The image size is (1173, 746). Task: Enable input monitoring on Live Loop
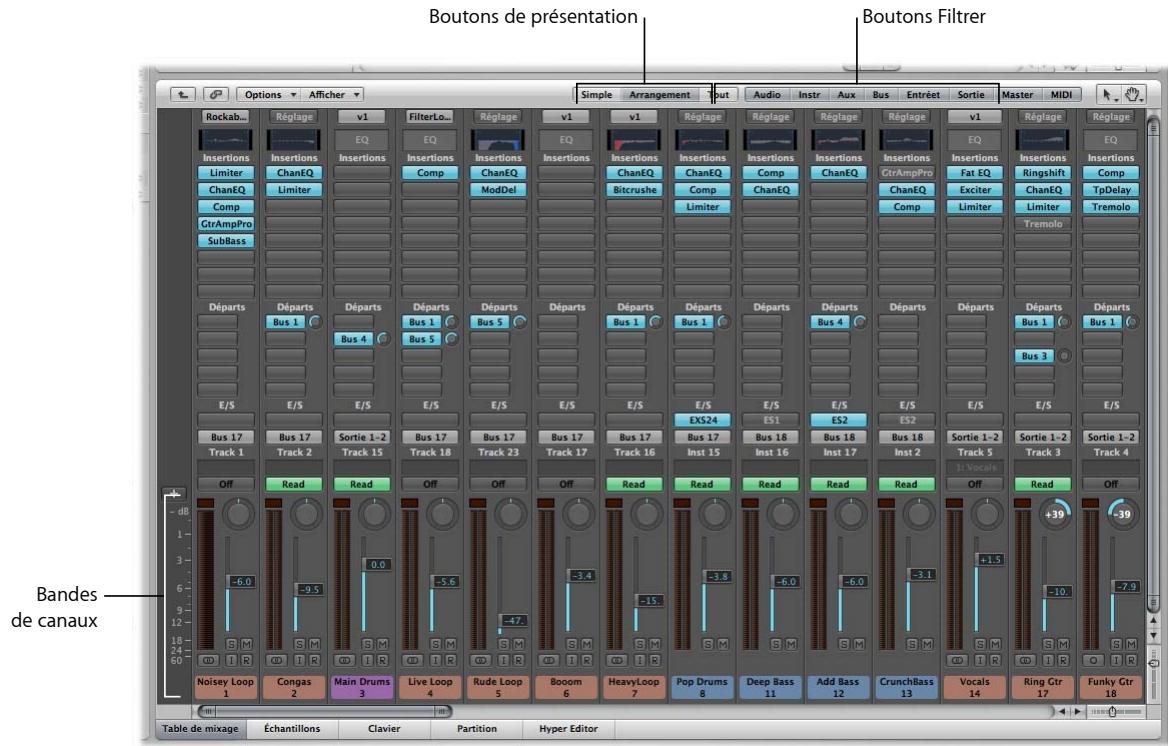tap(435, 661)
